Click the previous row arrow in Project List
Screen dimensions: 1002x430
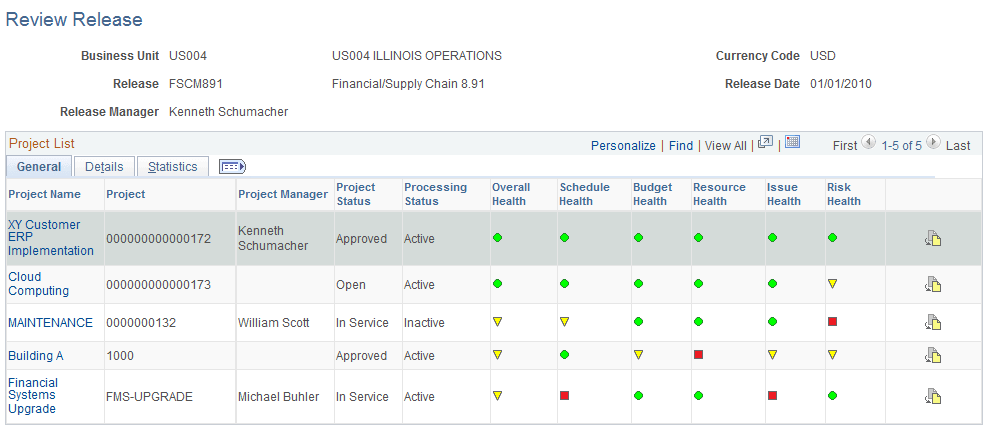pyautogui.click(x=868, y=144)
